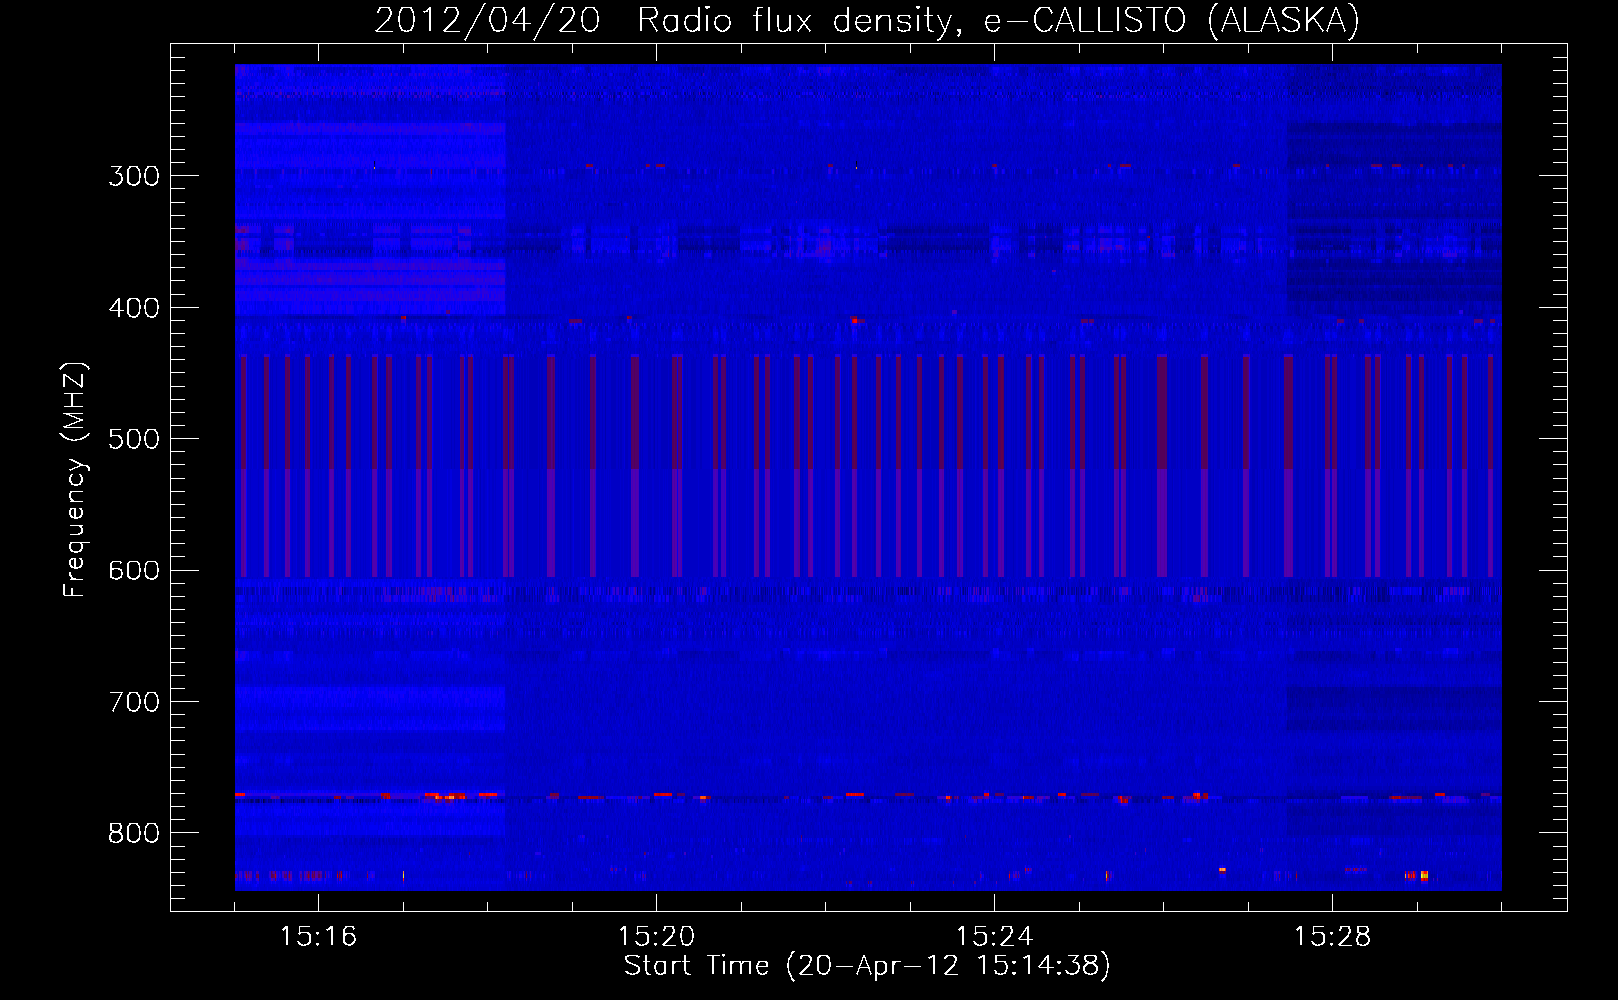Click the 15:20 time tick label
Screen dimensions: 1618x1000
coord(656,937)
